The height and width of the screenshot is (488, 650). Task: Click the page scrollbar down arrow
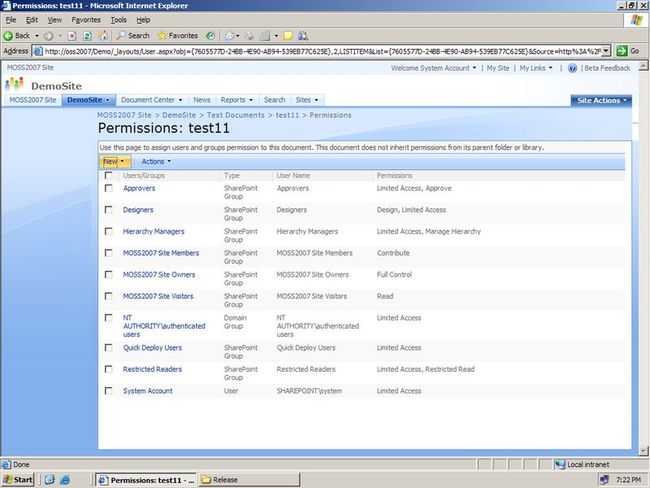click(643, 451)
